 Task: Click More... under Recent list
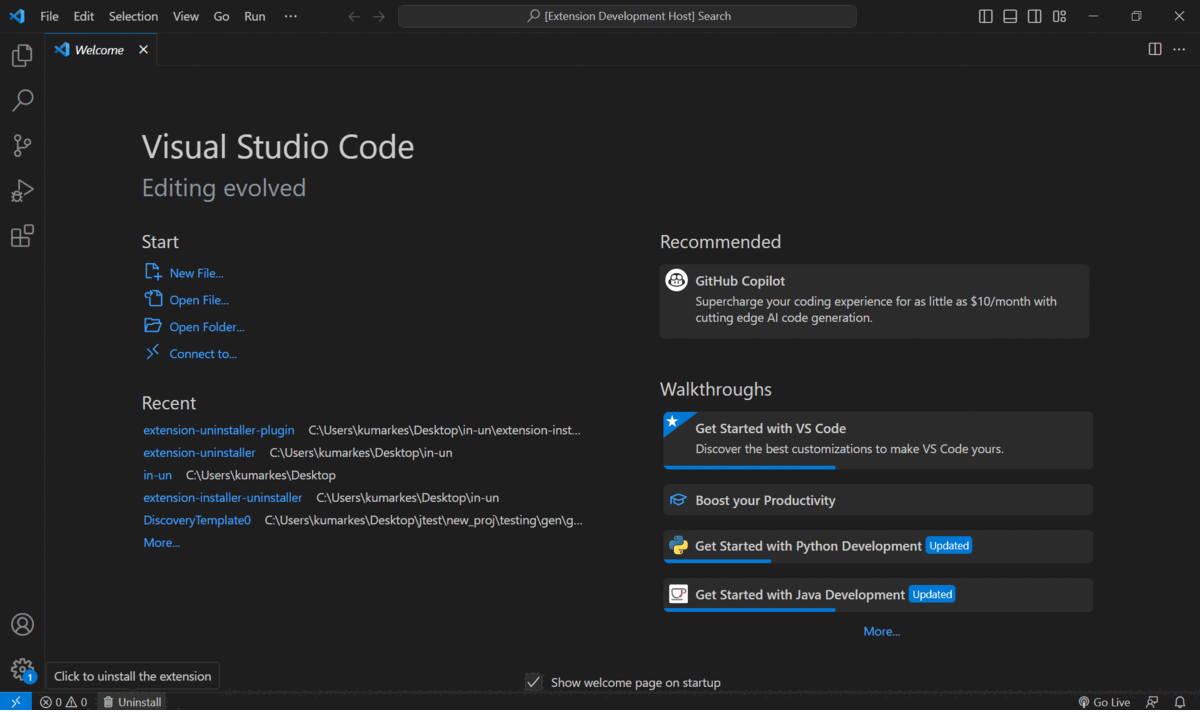tap(162, 543)
